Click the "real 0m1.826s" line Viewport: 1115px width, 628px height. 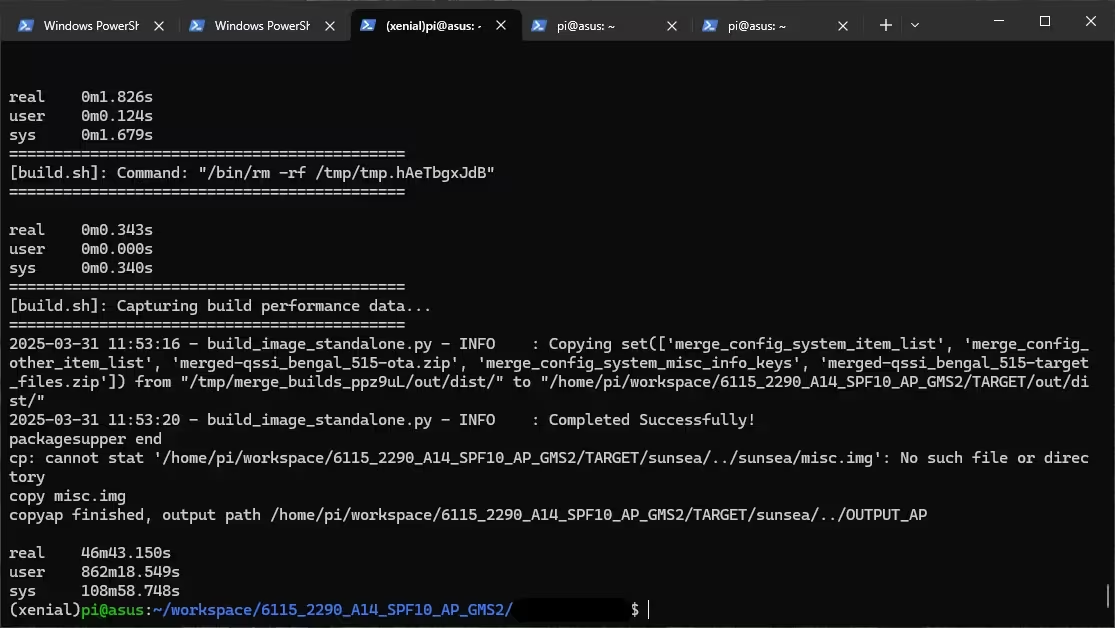pyautogui.click(x=80, y=97)
